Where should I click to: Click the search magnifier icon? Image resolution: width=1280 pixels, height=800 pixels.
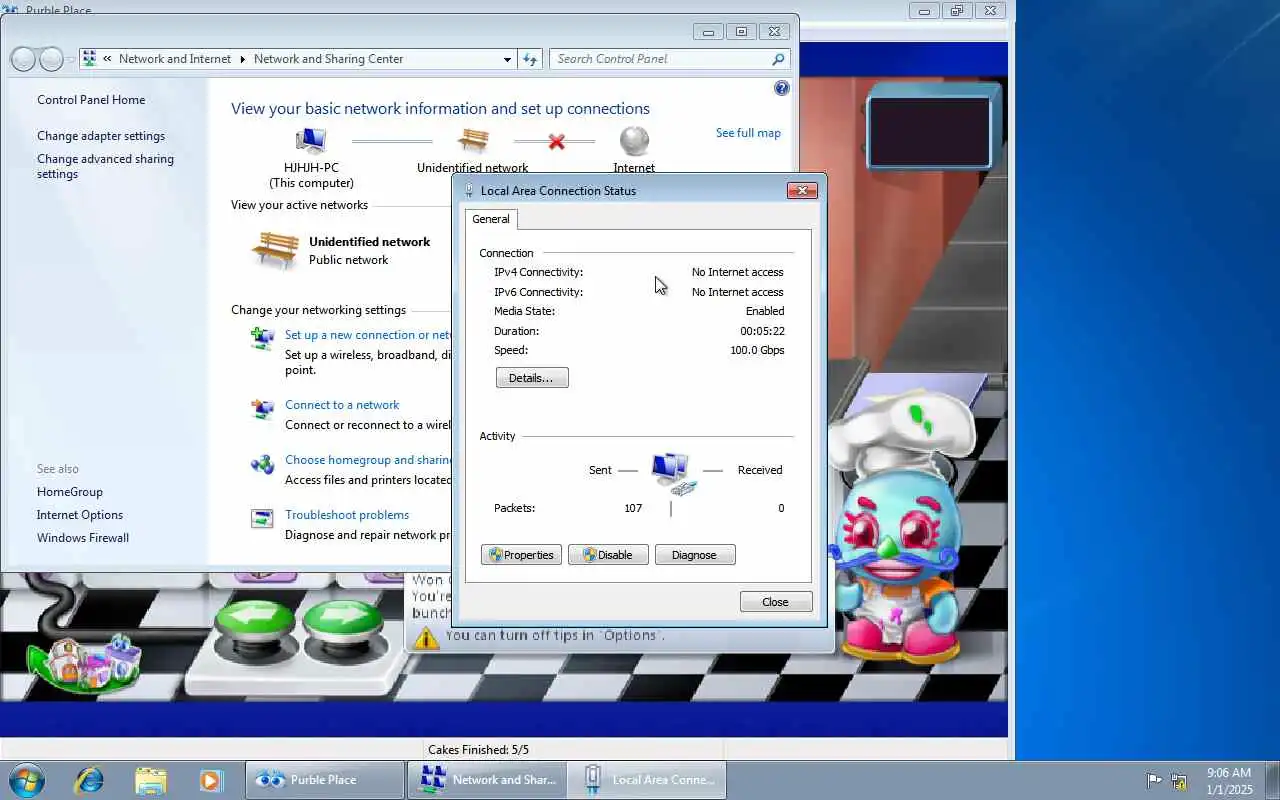pyautogui.click(x=778, y=59)
